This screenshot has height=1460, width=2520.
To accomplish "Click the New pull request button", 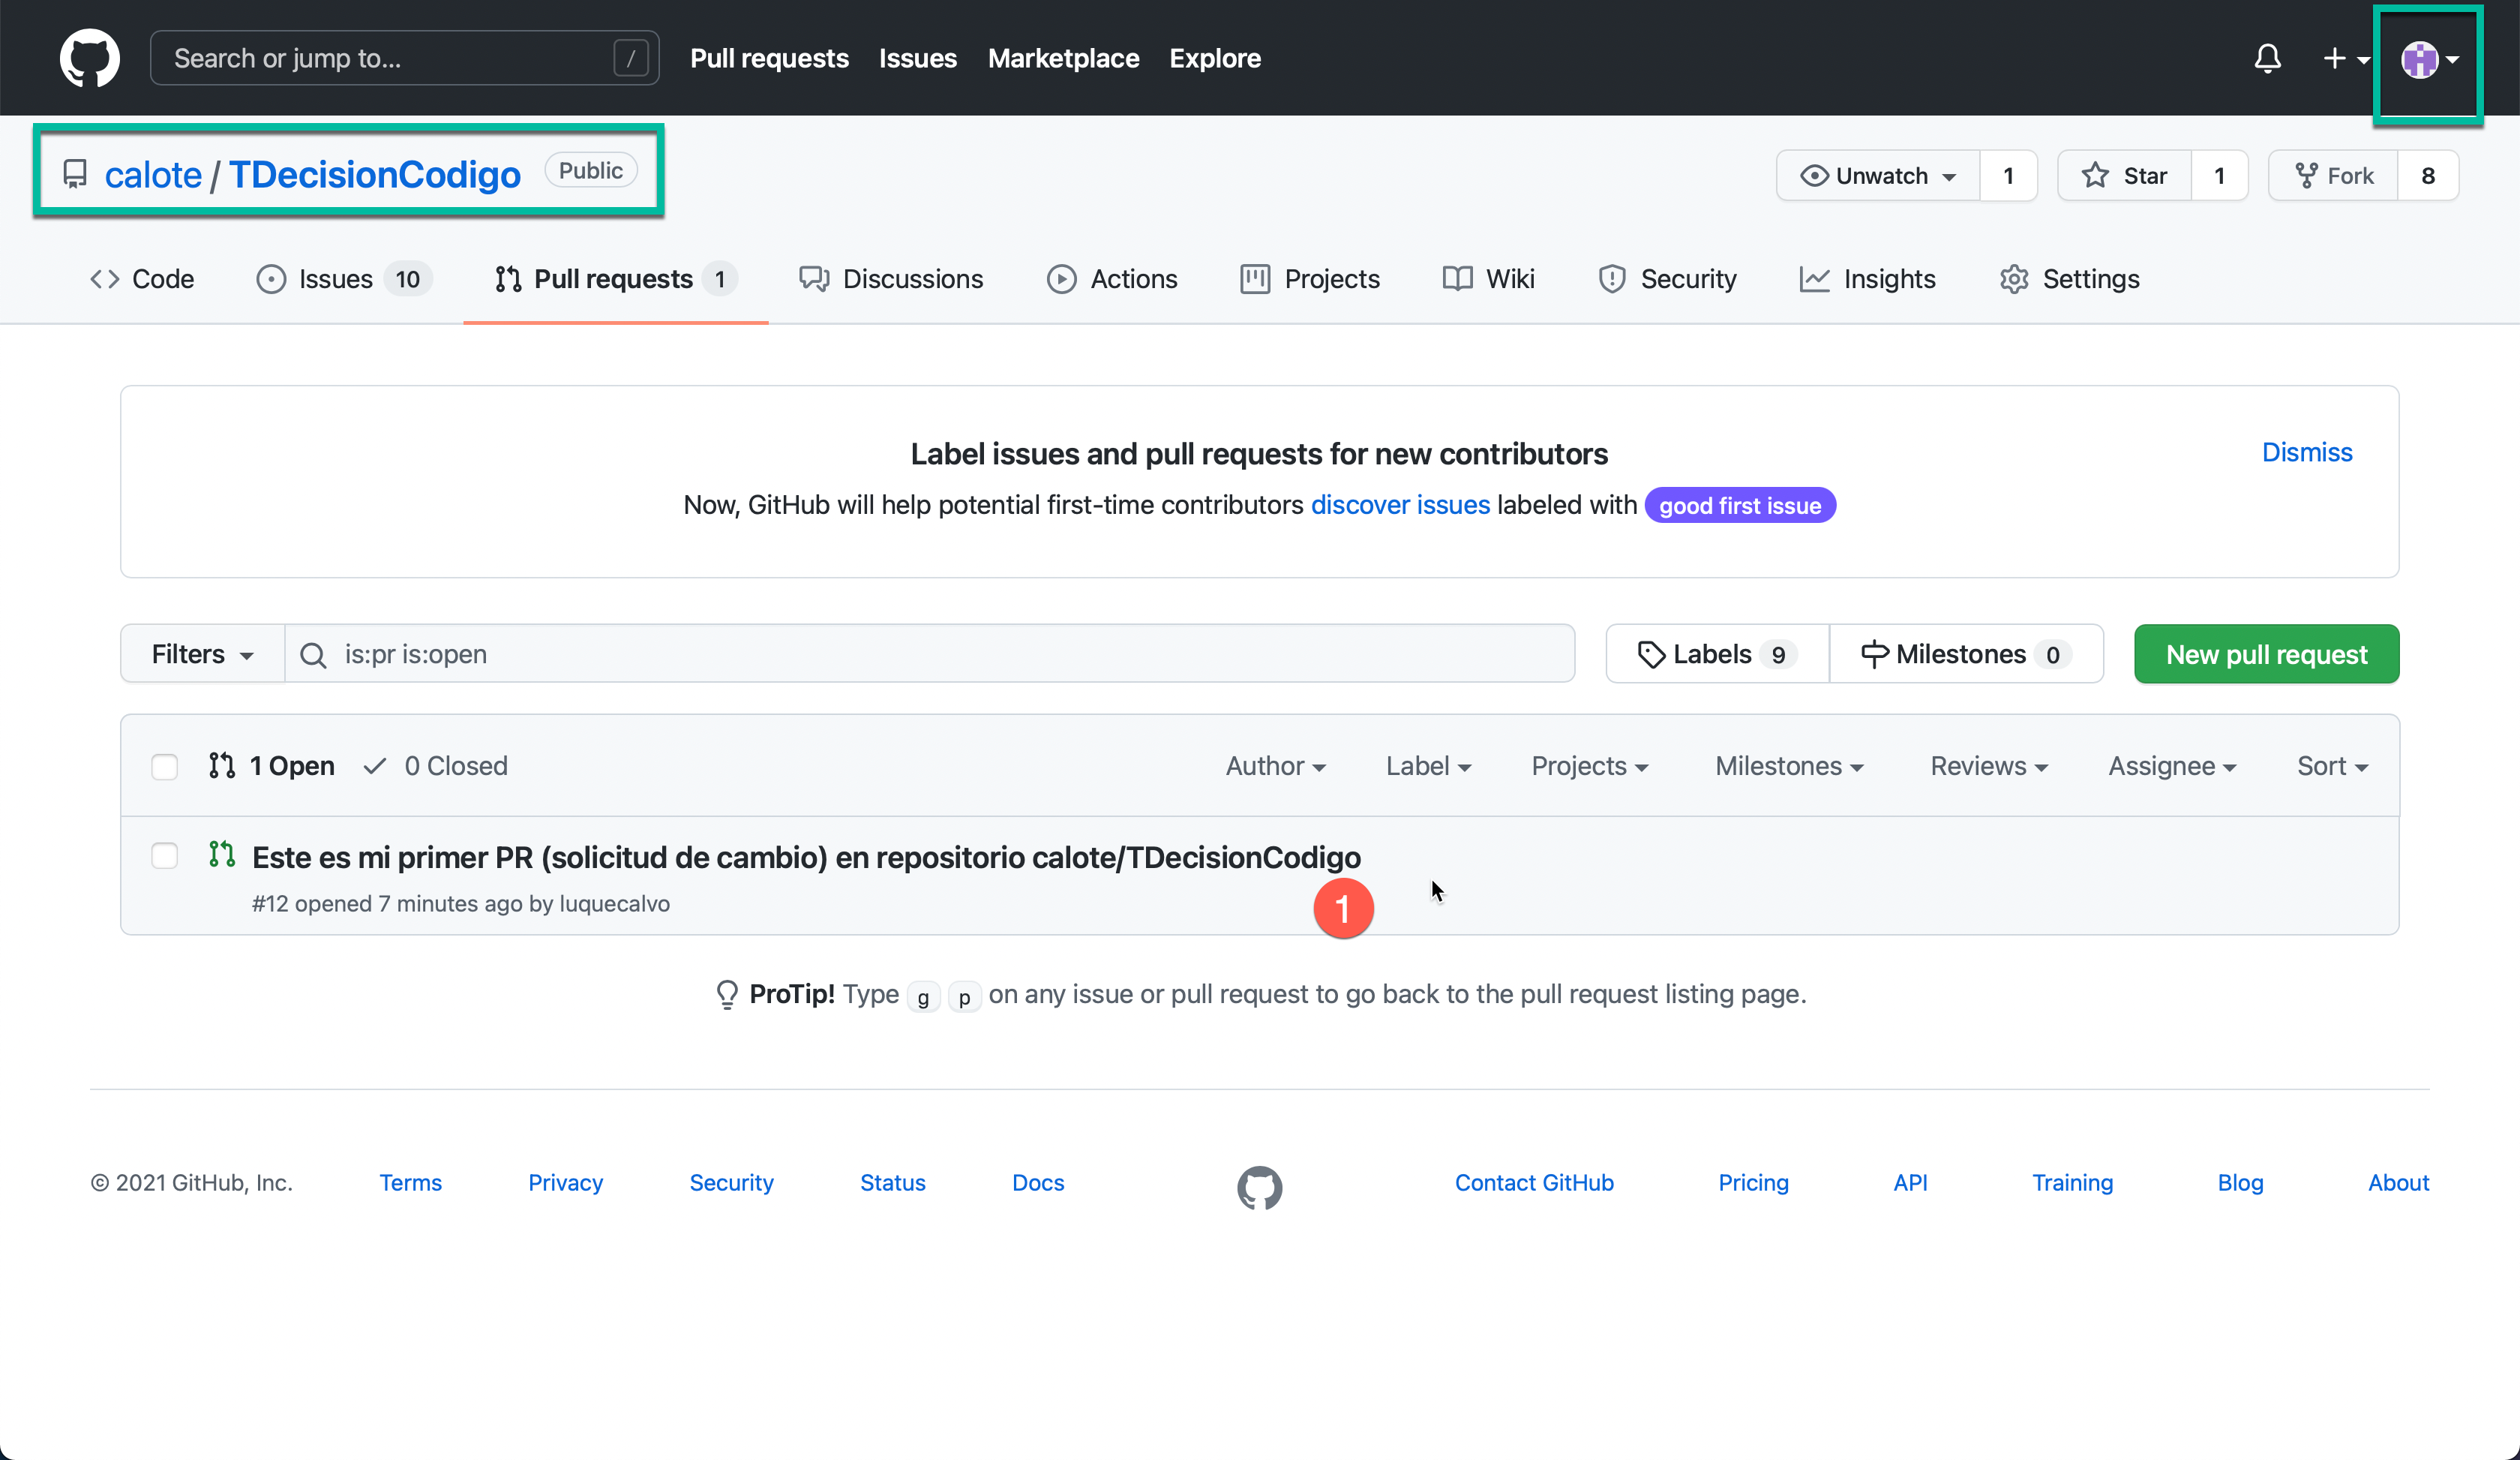I will (2266, 654).
